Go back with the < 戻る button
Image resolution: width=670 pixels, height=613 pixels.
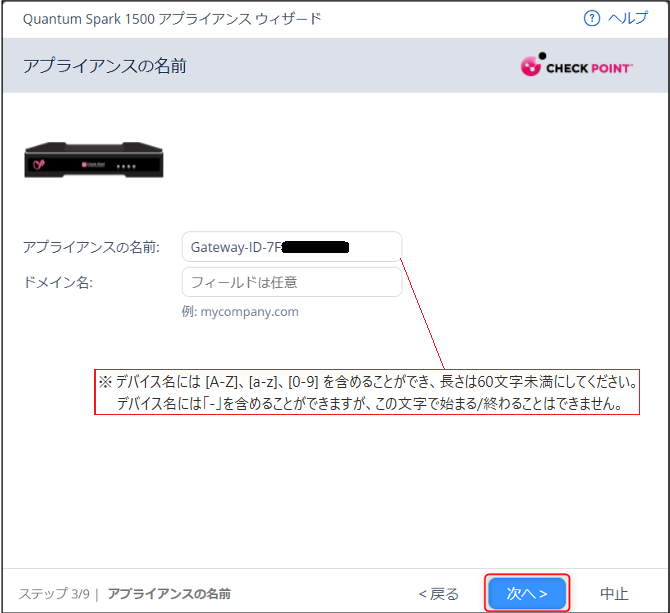[x=438, y=594]
